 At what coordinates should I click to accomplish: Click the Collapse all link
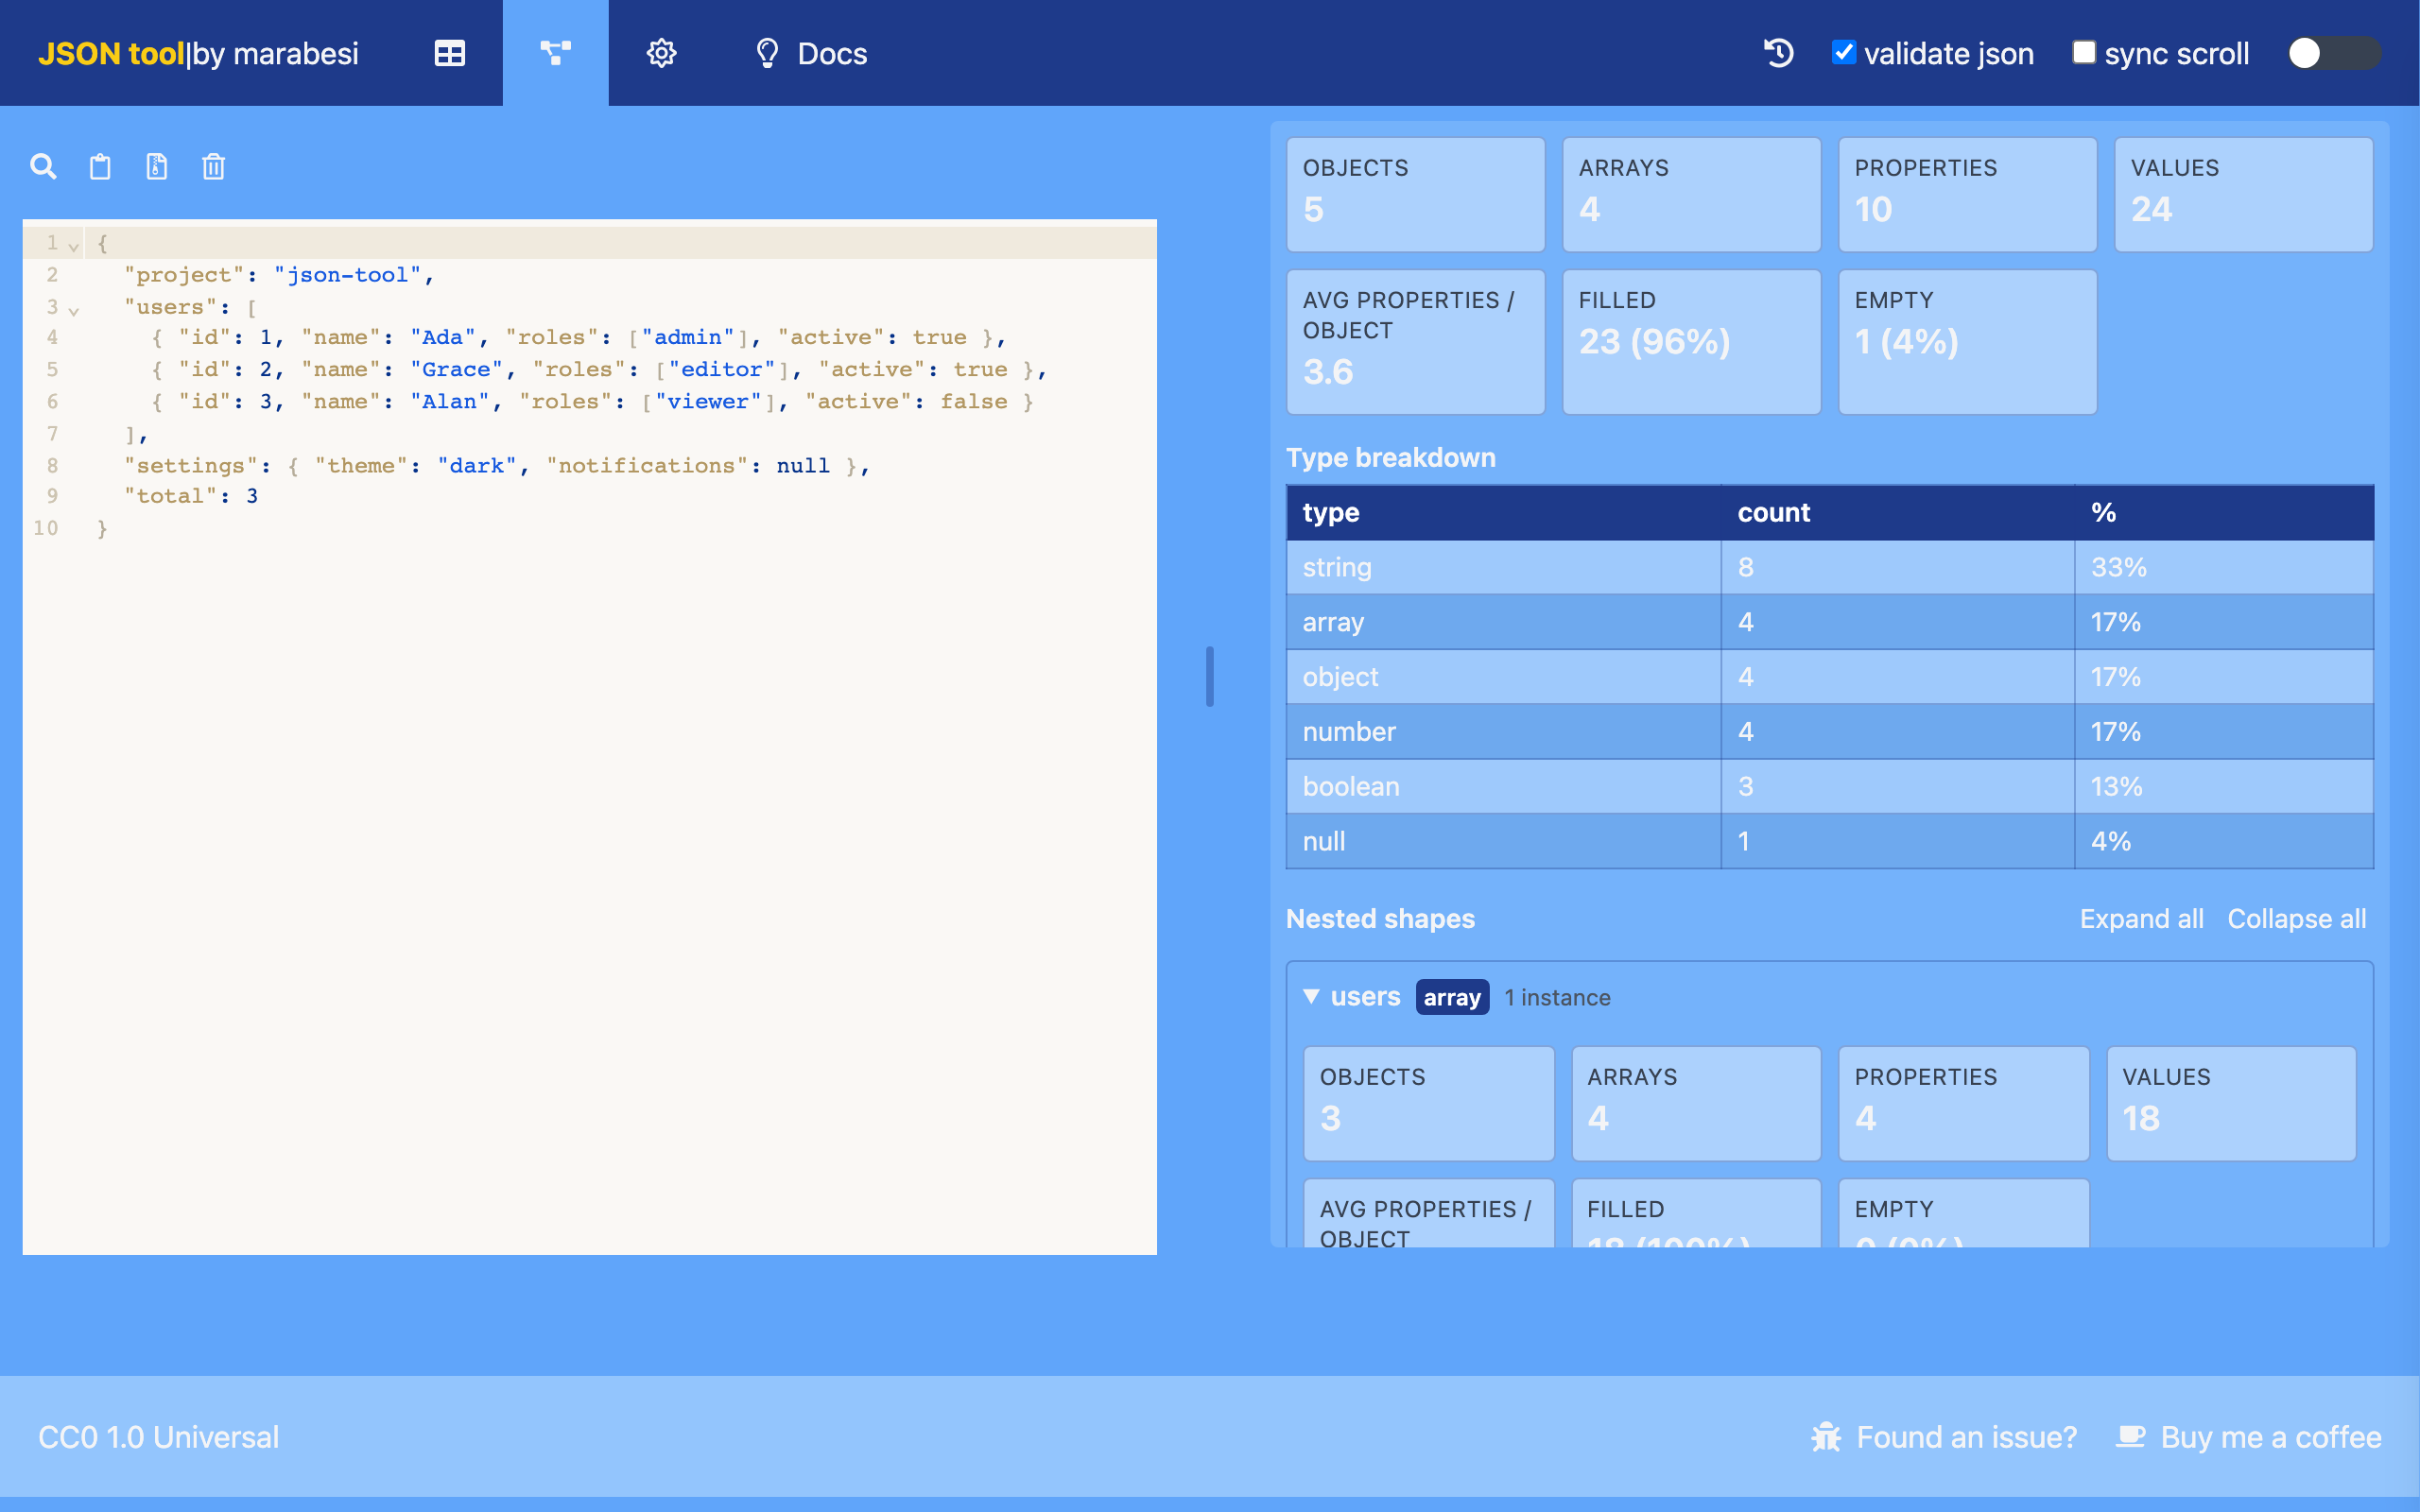point(2296,918)
